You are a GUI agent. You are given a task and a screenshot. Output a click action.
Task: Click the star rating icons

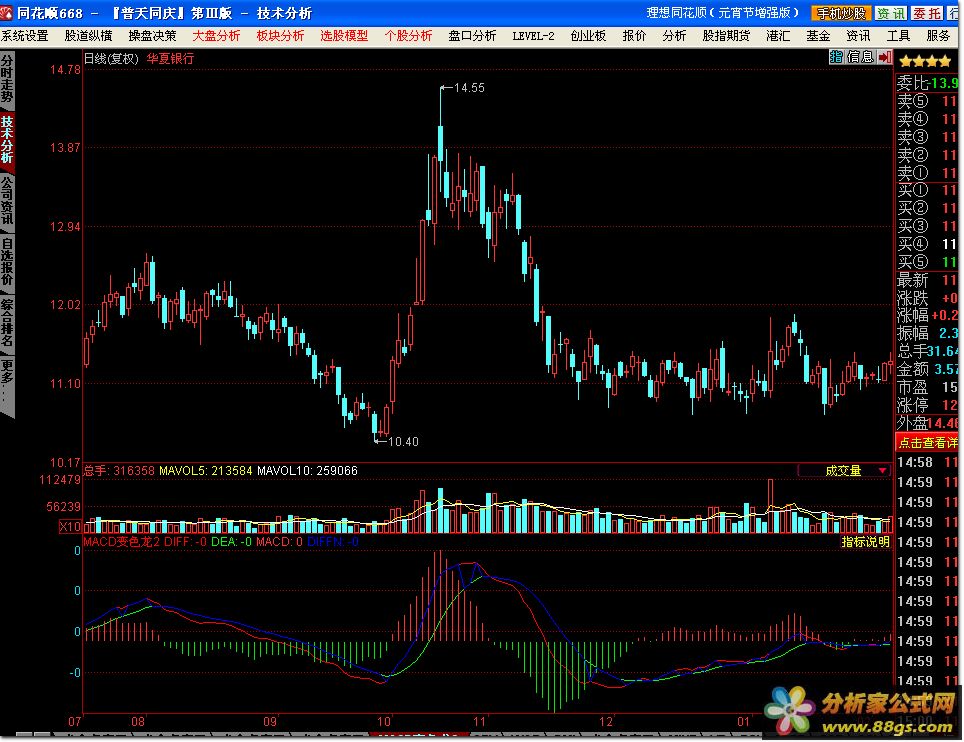pos(925,61)
